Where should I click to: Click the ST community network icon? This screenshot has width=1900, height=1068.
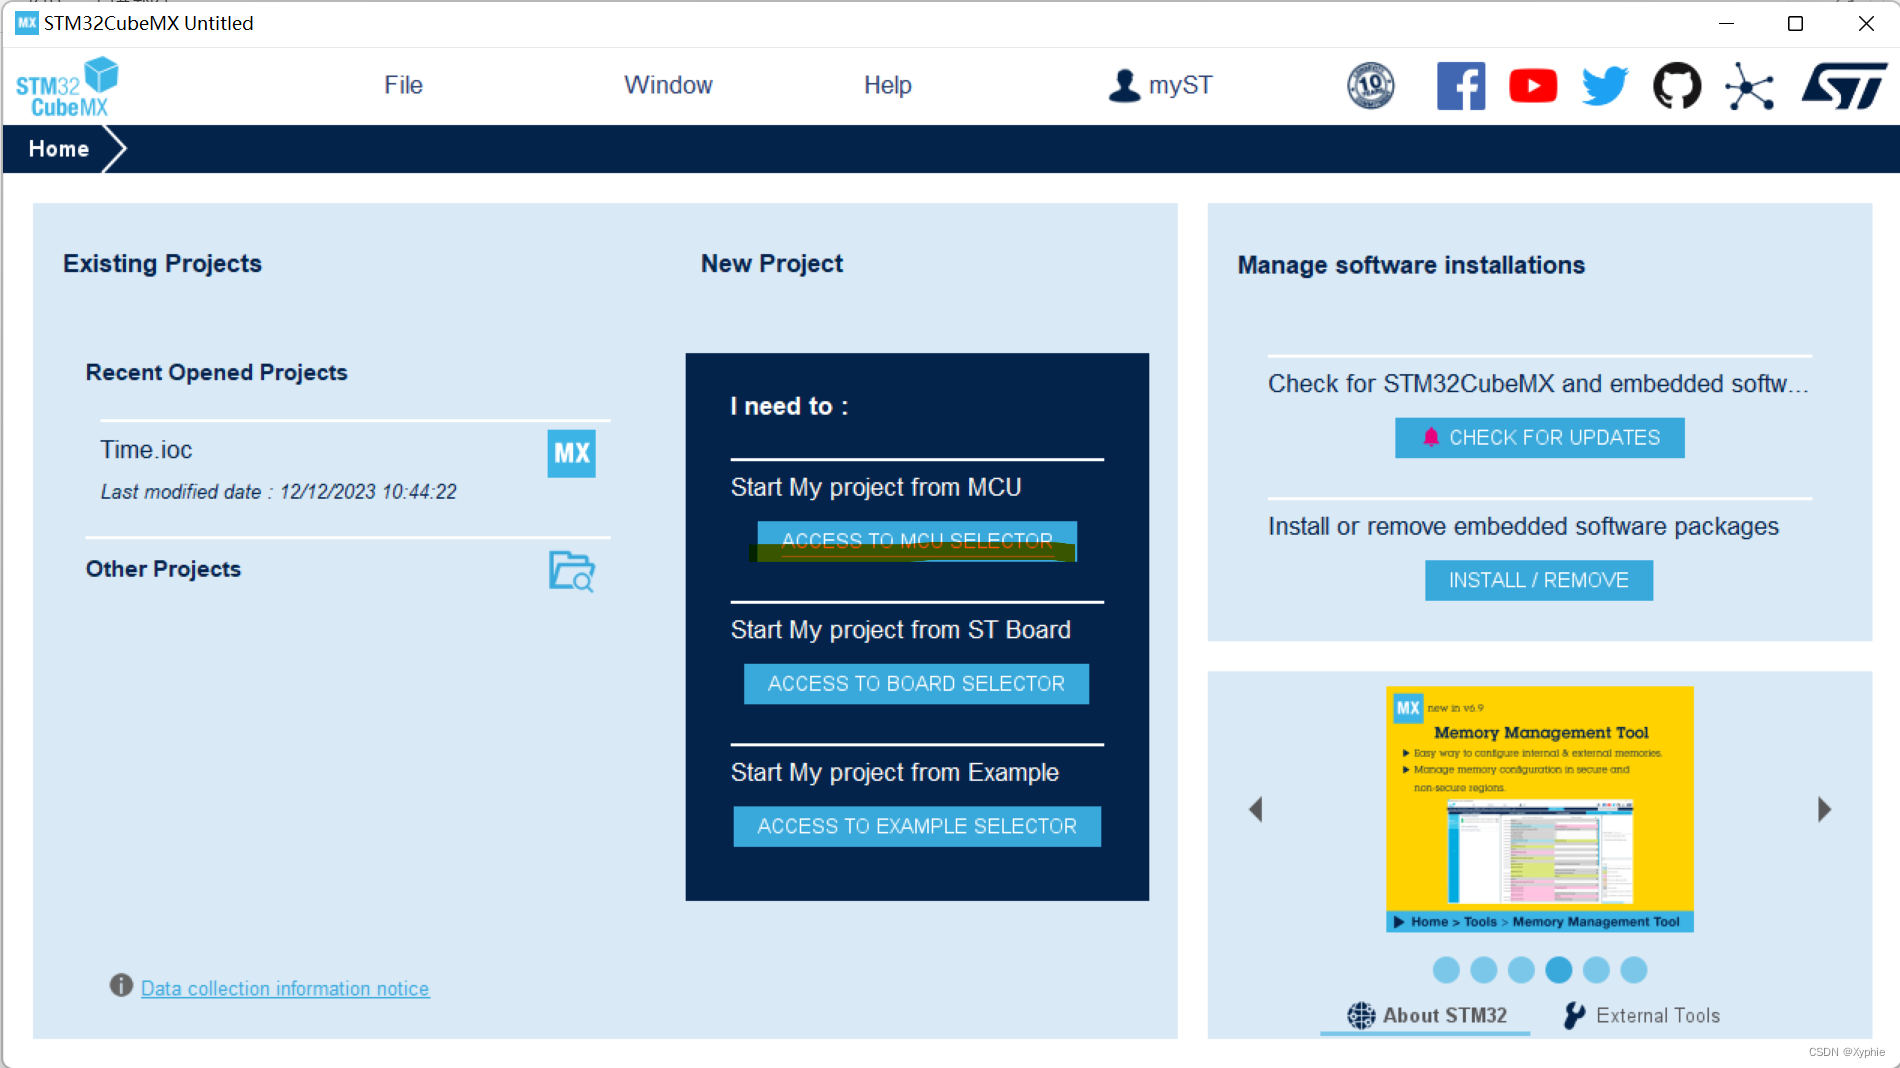click(1750, 86)
